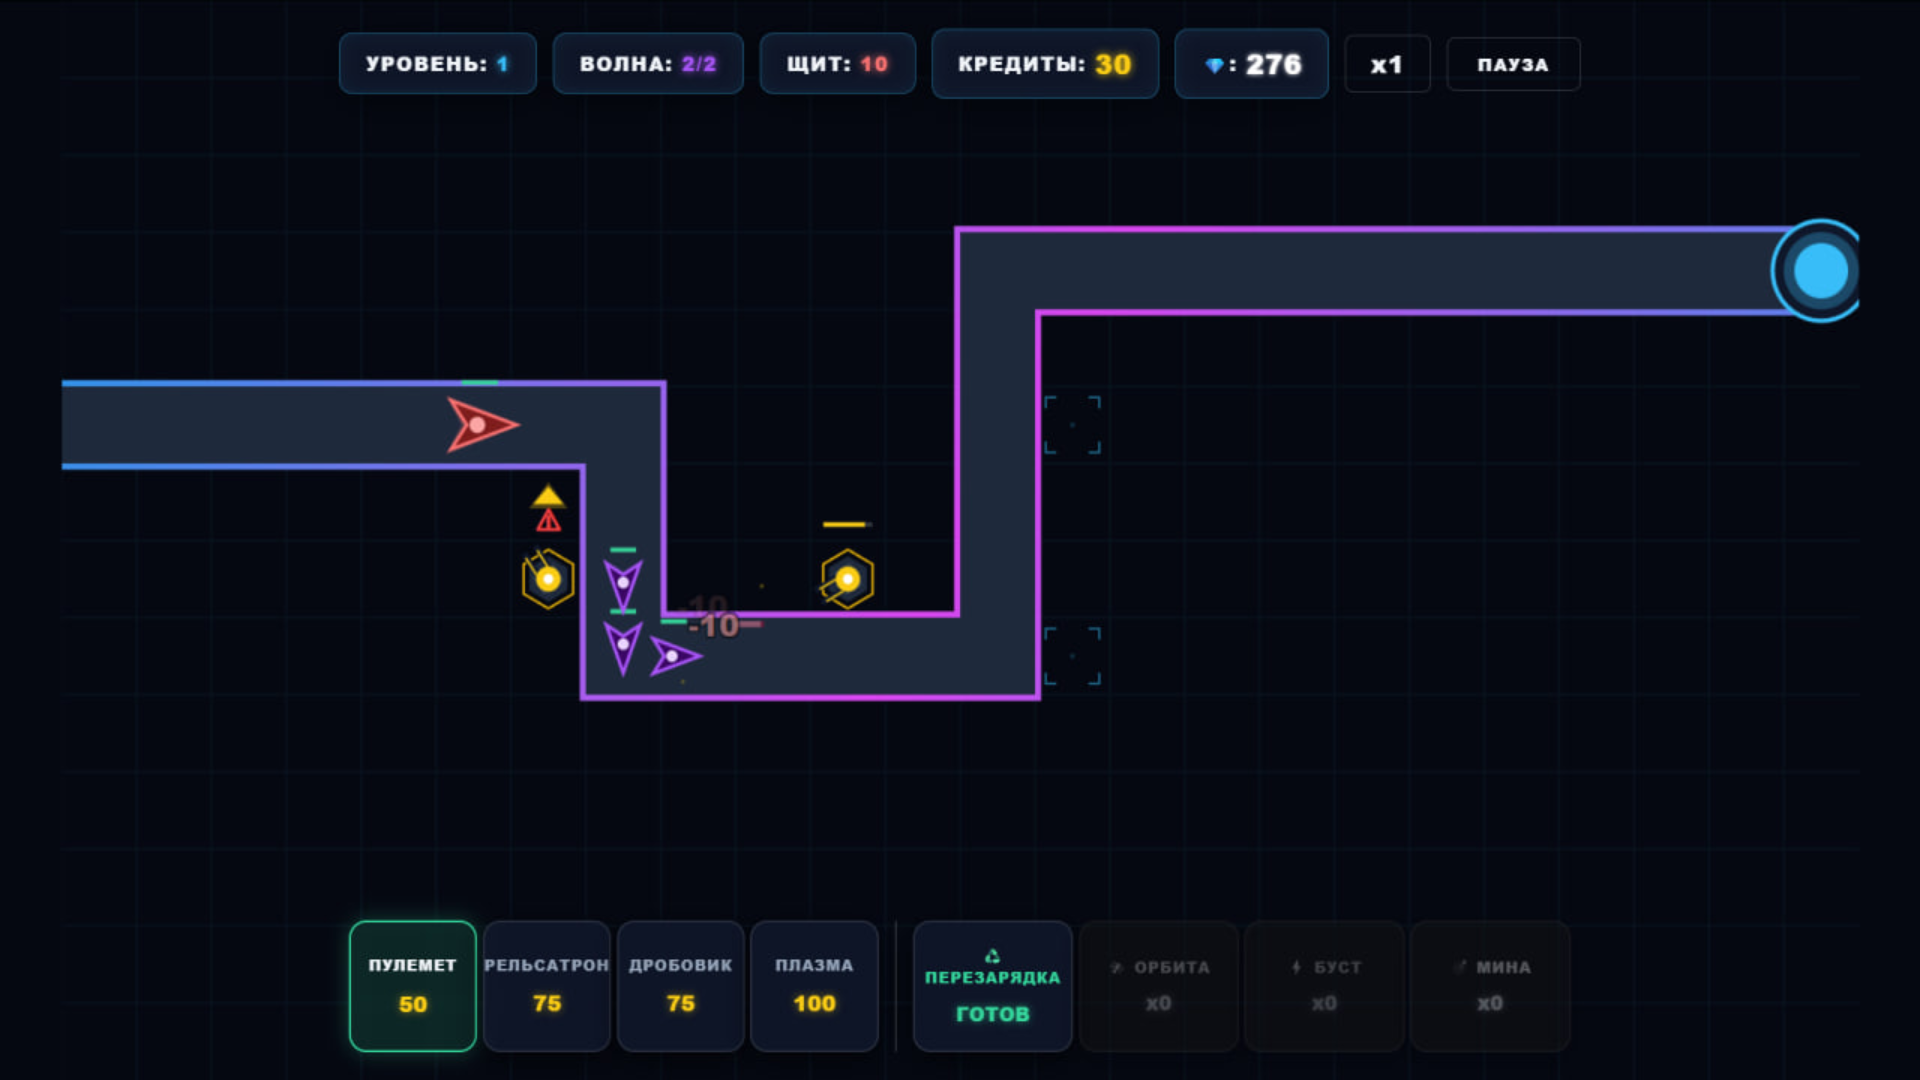The height and width of the screenshot is (1080, 1920).
Task: Select the right yellow turret on the field
Action: click(x=848, y=578)
